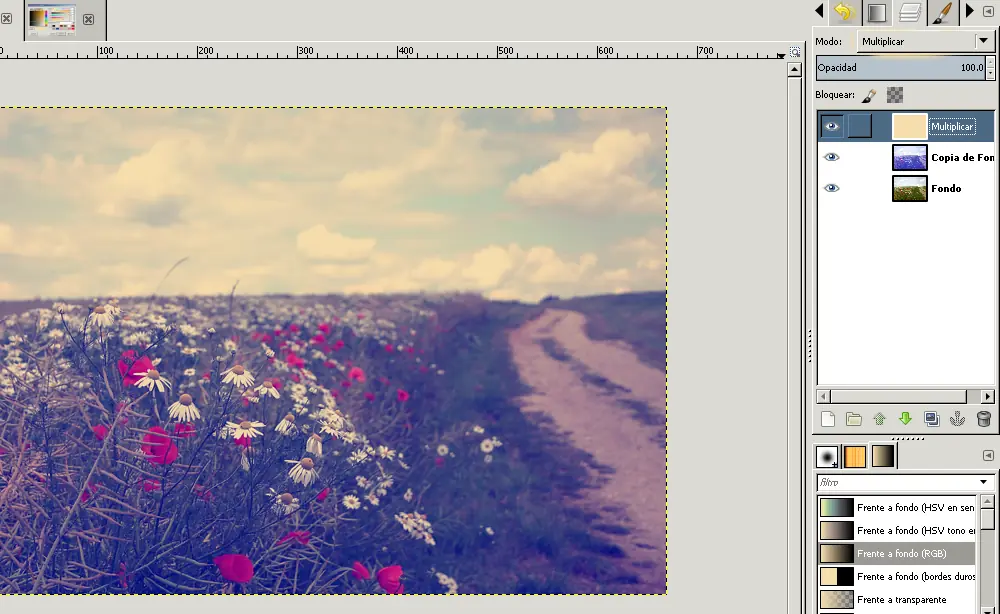Image resolution: width=1000 pixels, height=614 pixels.
Task: Click the new layer group folder icon
Action: (x=853, y=420)
